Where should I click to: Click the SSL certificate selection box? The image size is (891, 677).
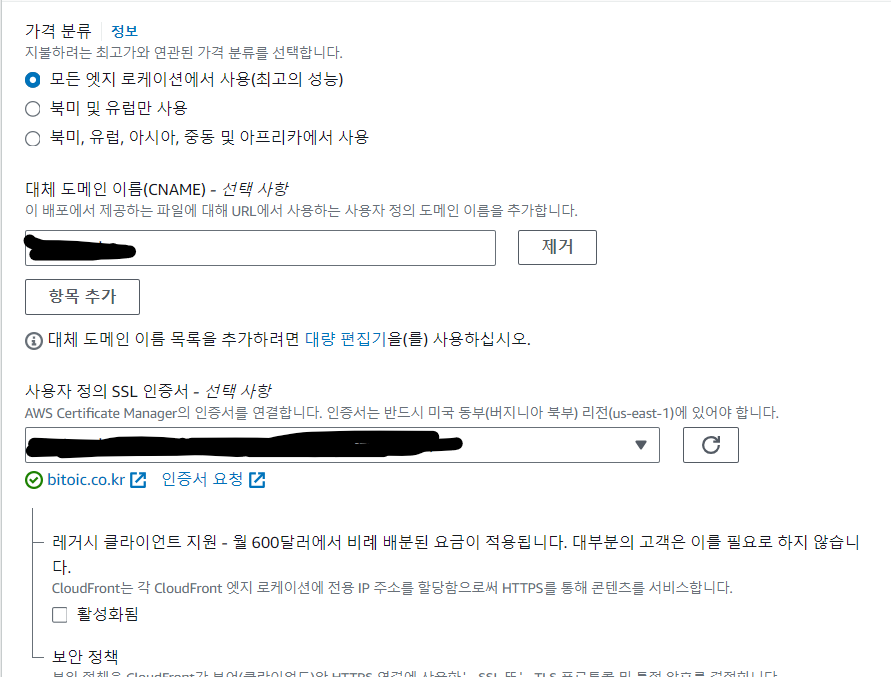[342, 445]
